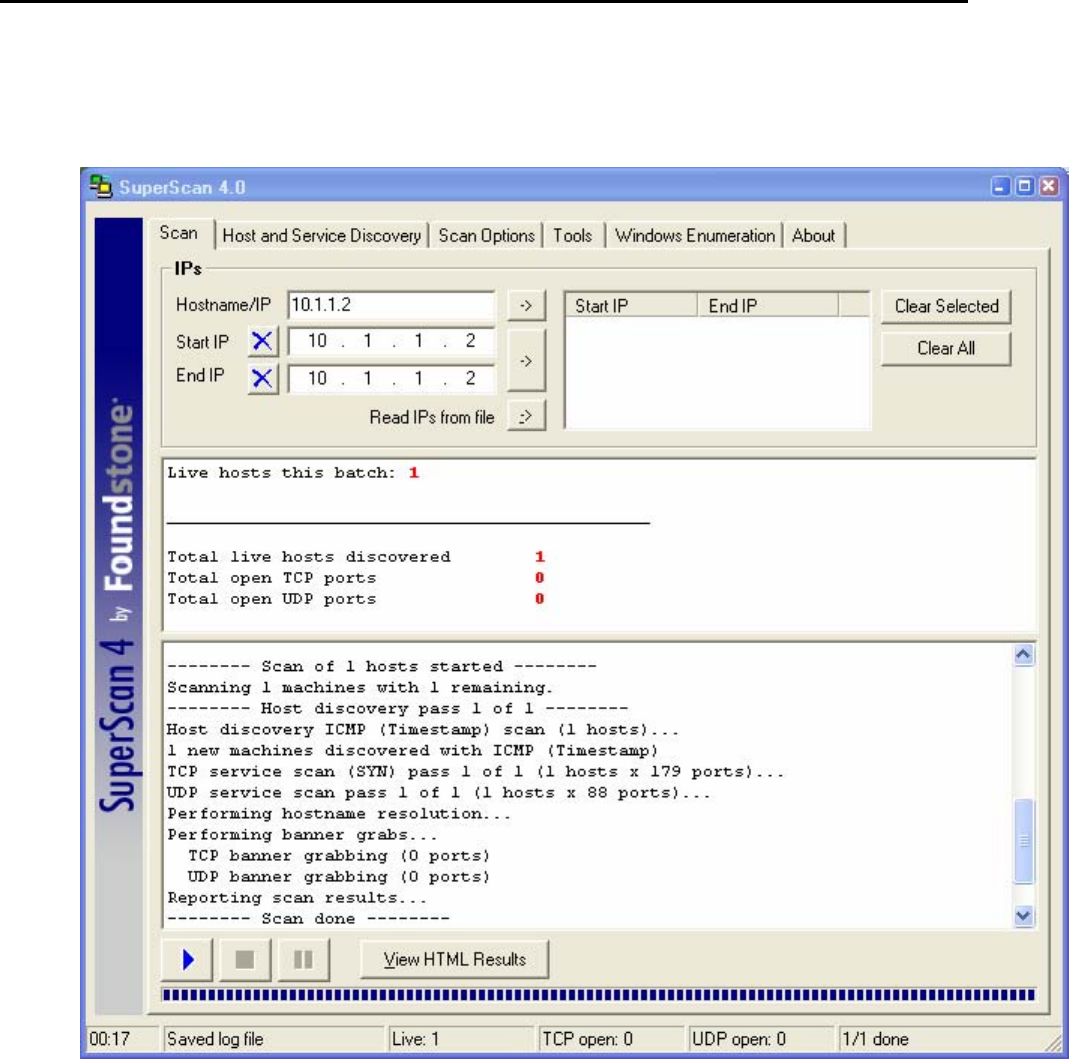Click 'Performing hostname resolution...' log line

[x=339, y=814]
